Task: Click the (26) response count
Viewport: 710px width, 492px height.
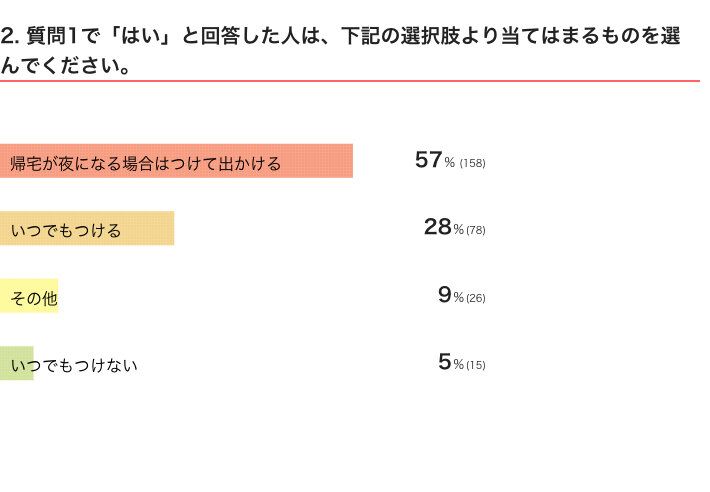Action: click(476, 298)
